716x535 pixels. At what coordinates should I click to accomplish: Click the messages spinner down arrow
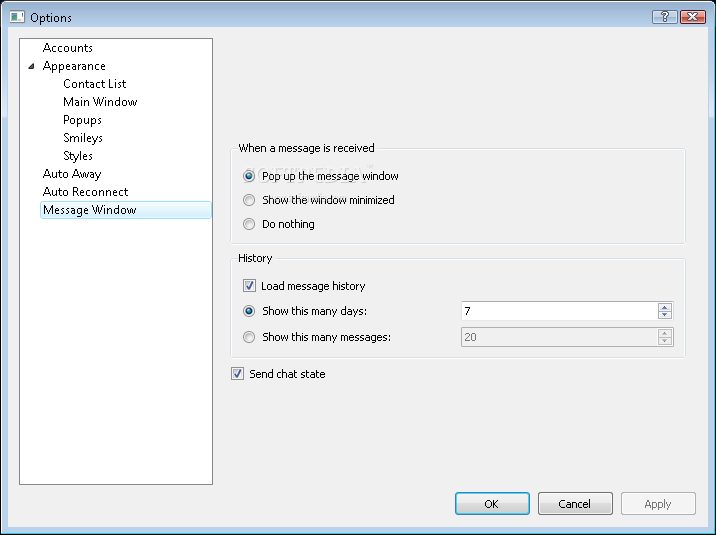[x=665, y=341]
